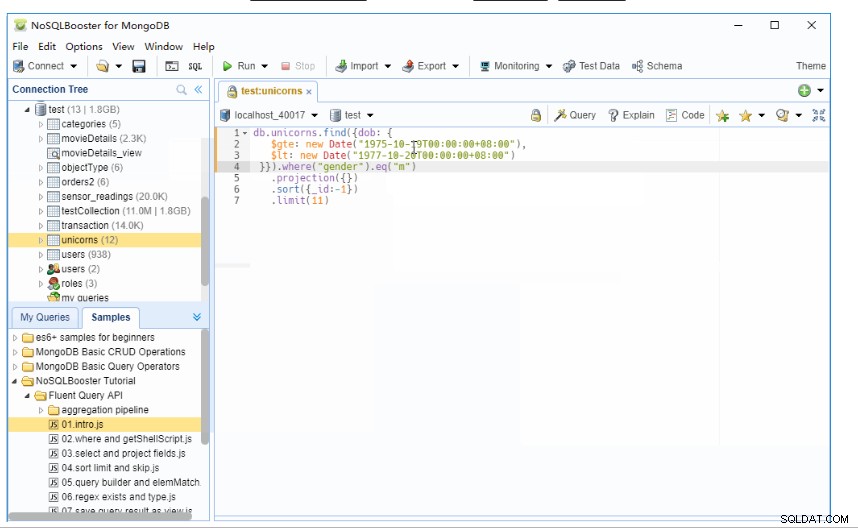858x529 pixels.
Task: Click the users (2) people icon
Action: click(x=53, y=269)
